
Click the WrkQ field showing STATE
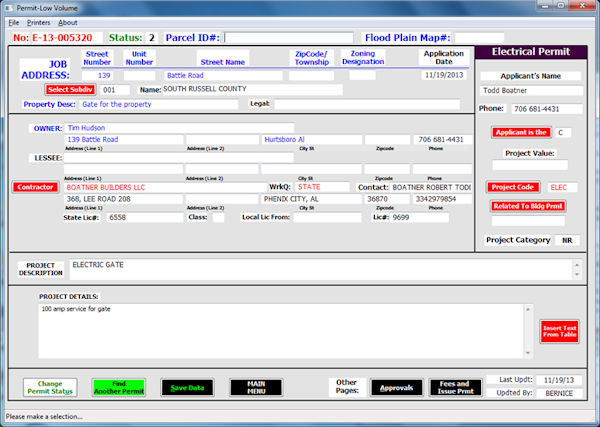(322, 187)
